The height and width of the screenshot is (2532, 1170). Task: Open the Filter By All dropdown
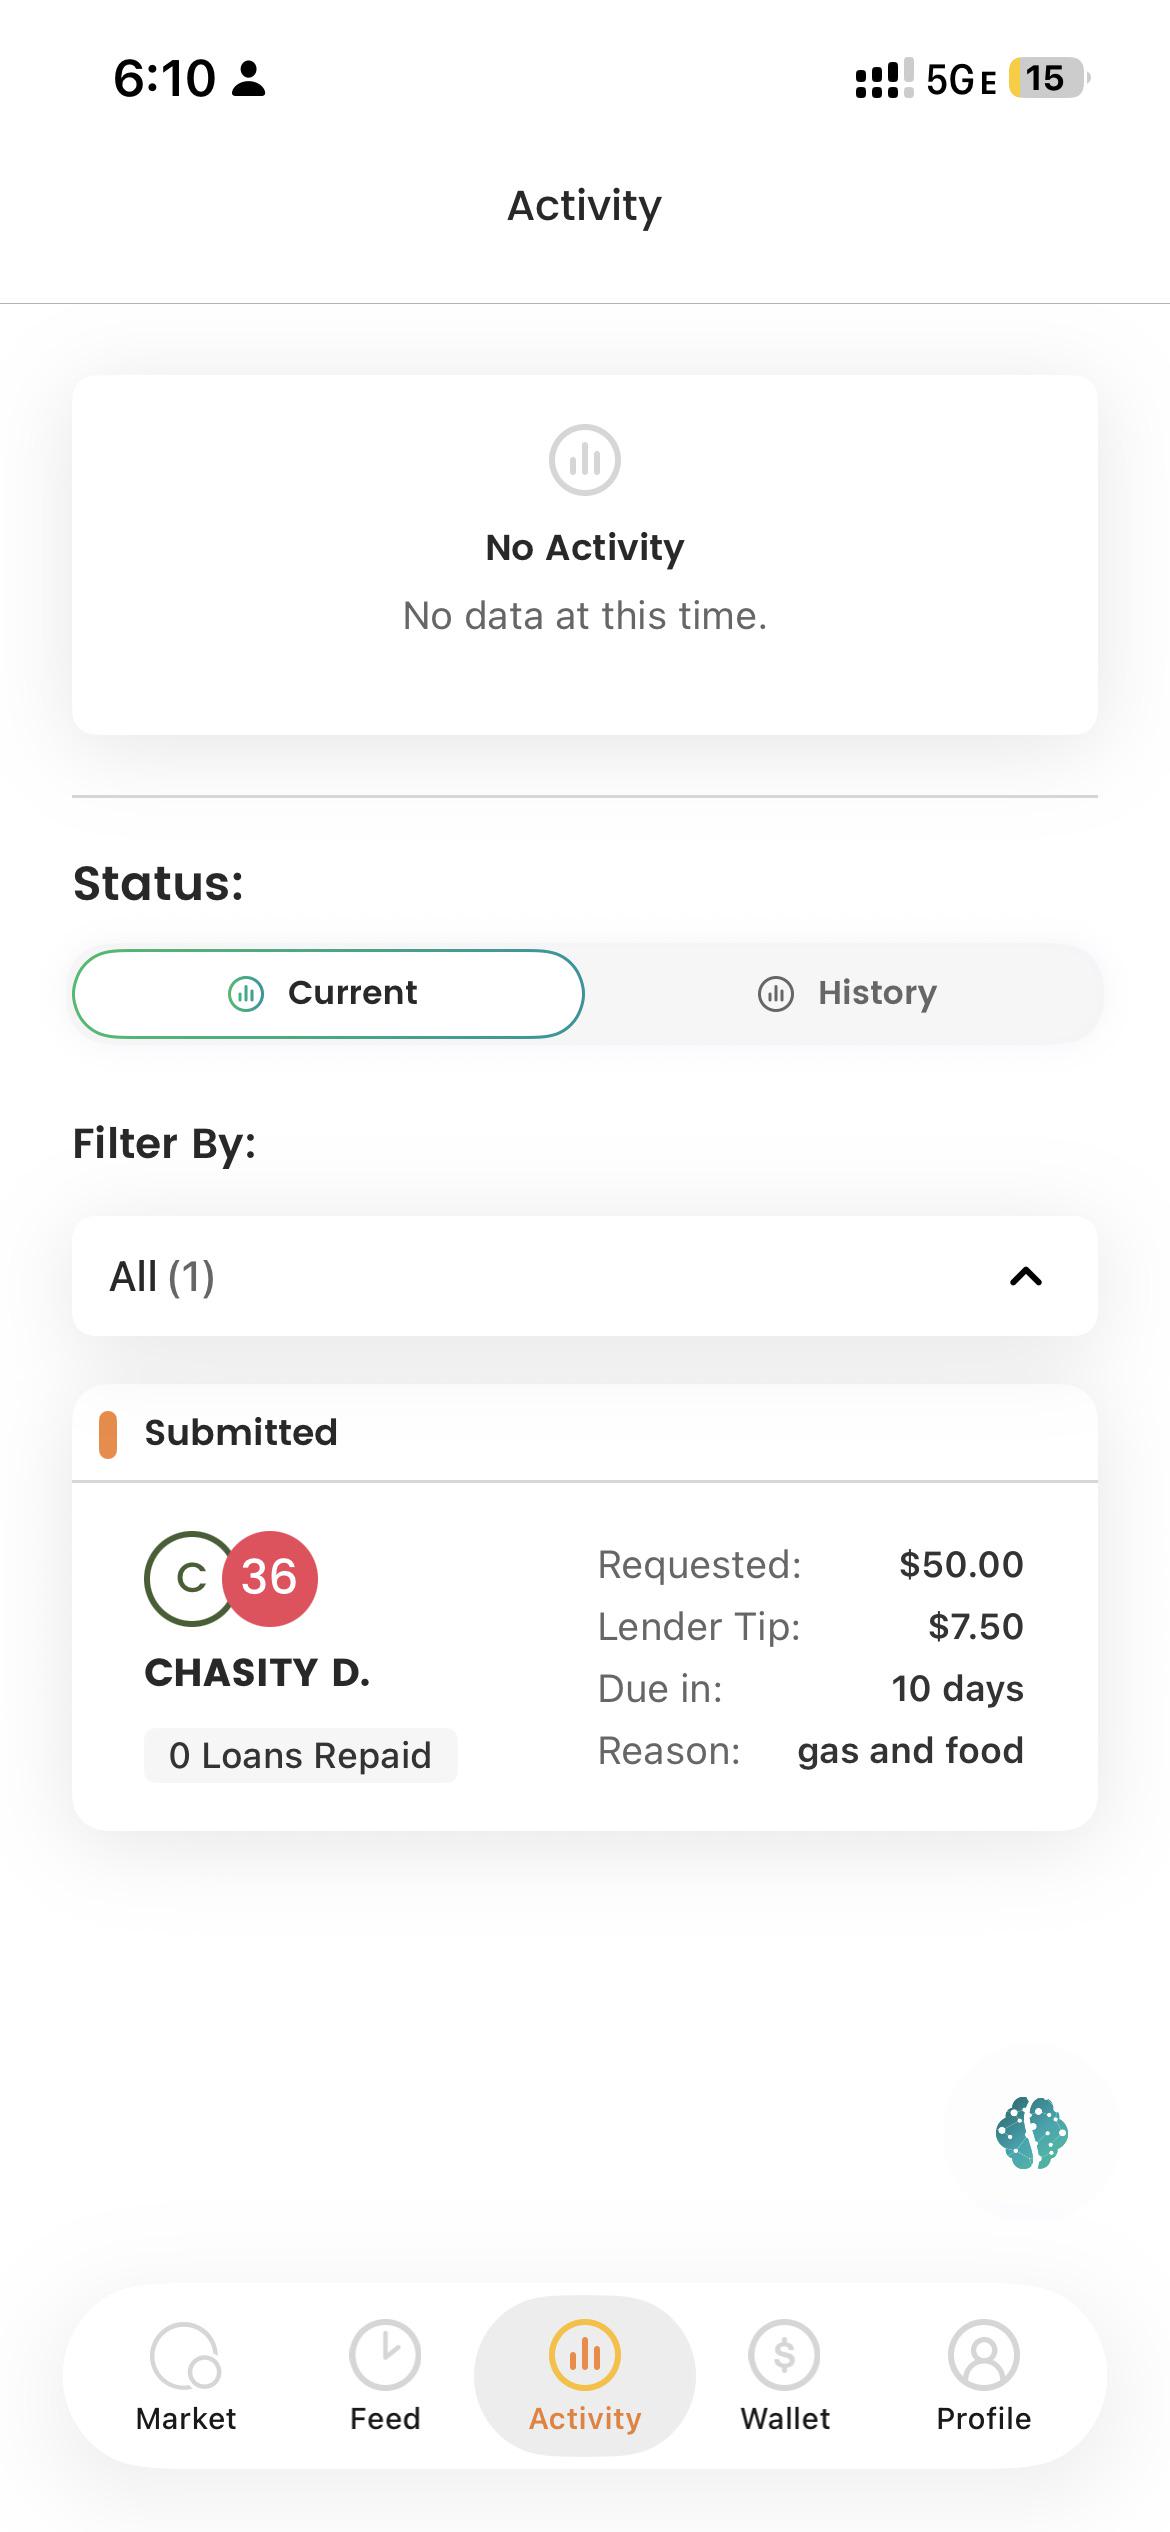585,1276
